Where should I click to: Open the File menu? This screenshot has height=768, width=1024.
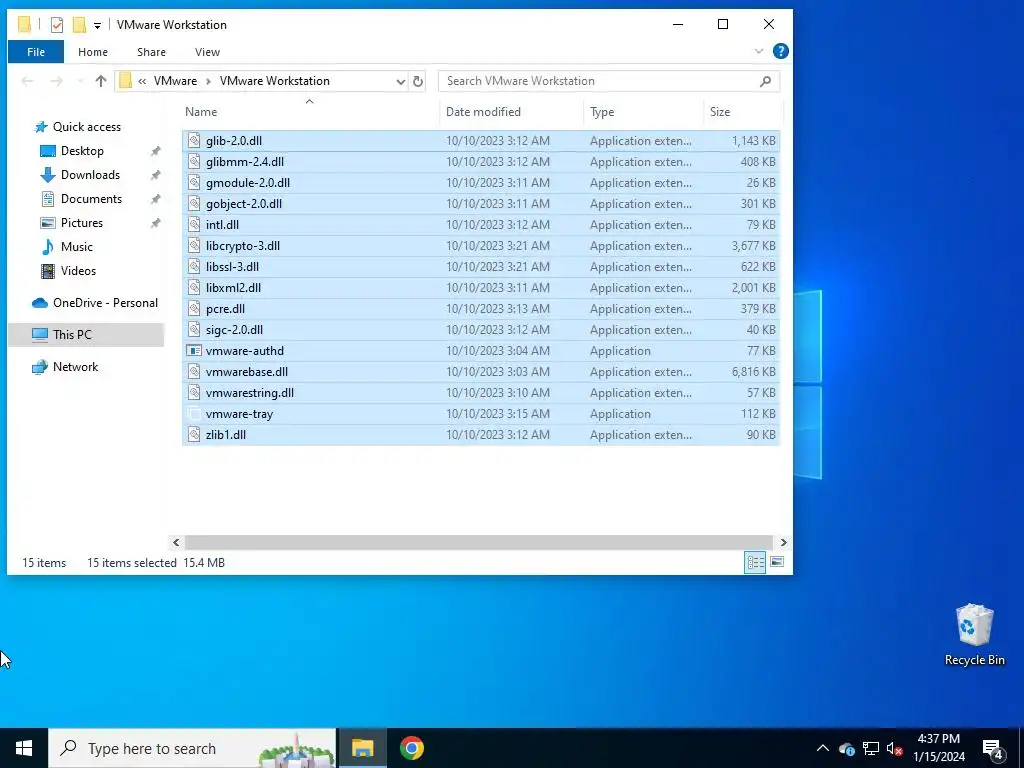tap(36, 52)
